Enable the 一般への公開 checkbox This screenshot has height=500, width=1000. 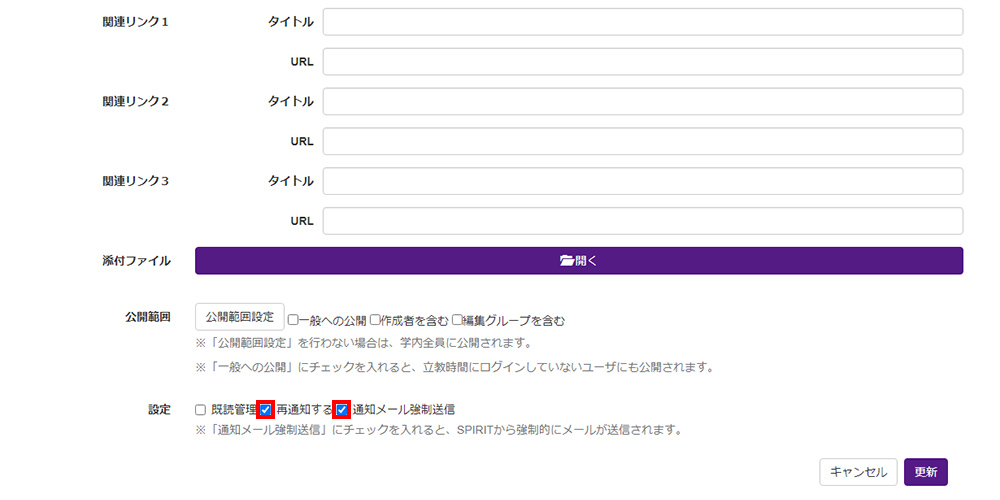[x=294, y=321]
